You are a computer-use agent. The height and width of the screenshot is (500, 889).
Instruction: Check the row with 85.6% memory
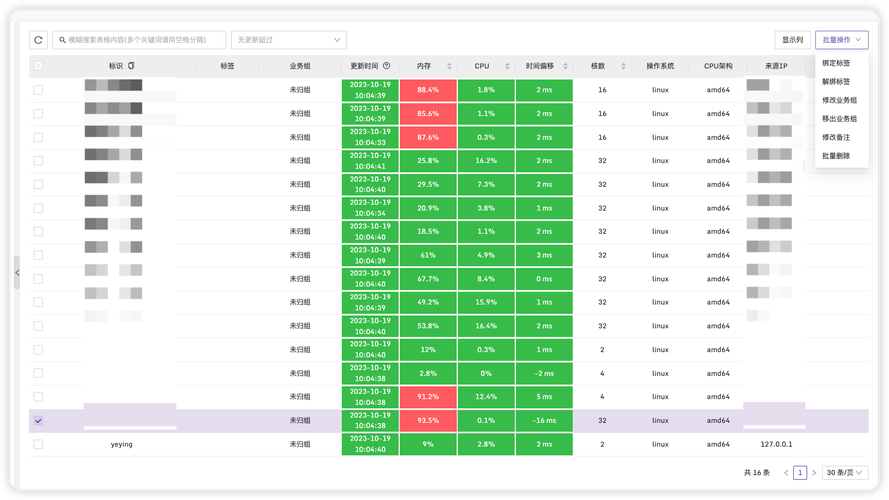click(38, 113)
